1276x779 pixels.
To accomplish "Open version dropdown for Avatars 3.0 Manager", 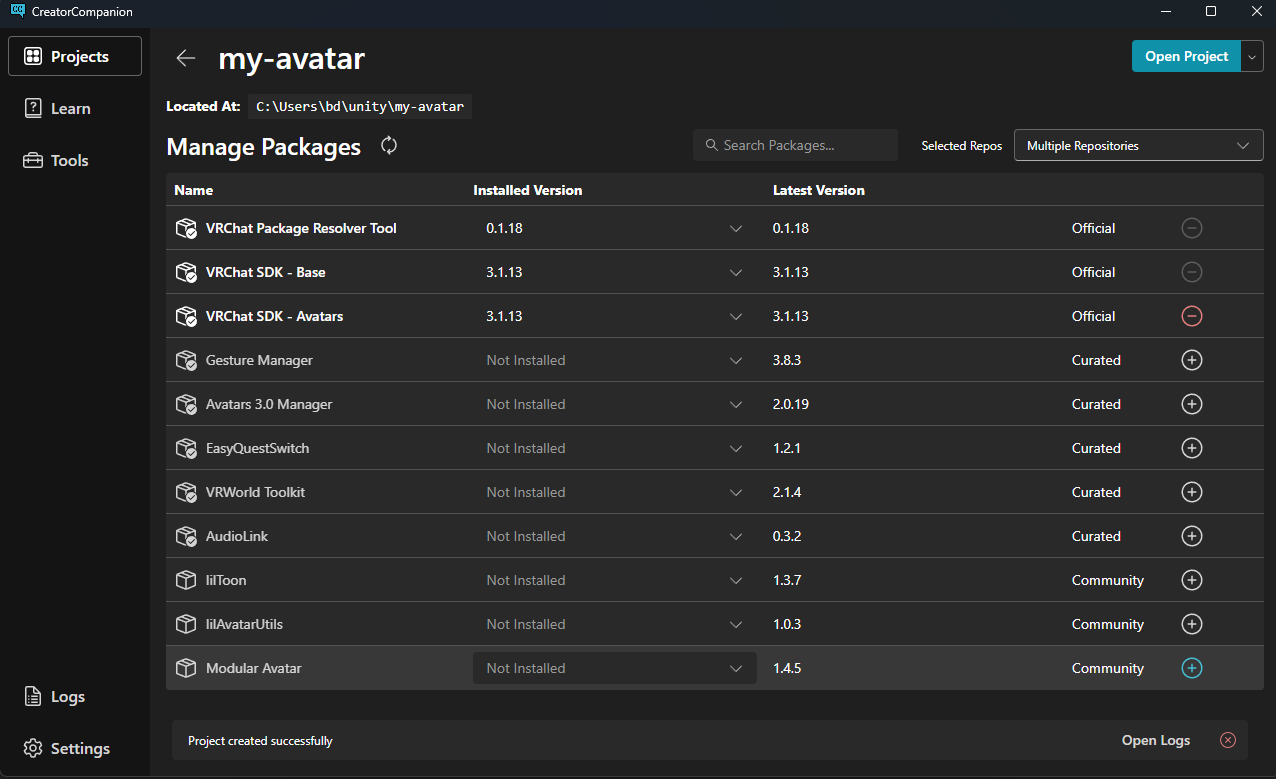I will click(614, 404).
